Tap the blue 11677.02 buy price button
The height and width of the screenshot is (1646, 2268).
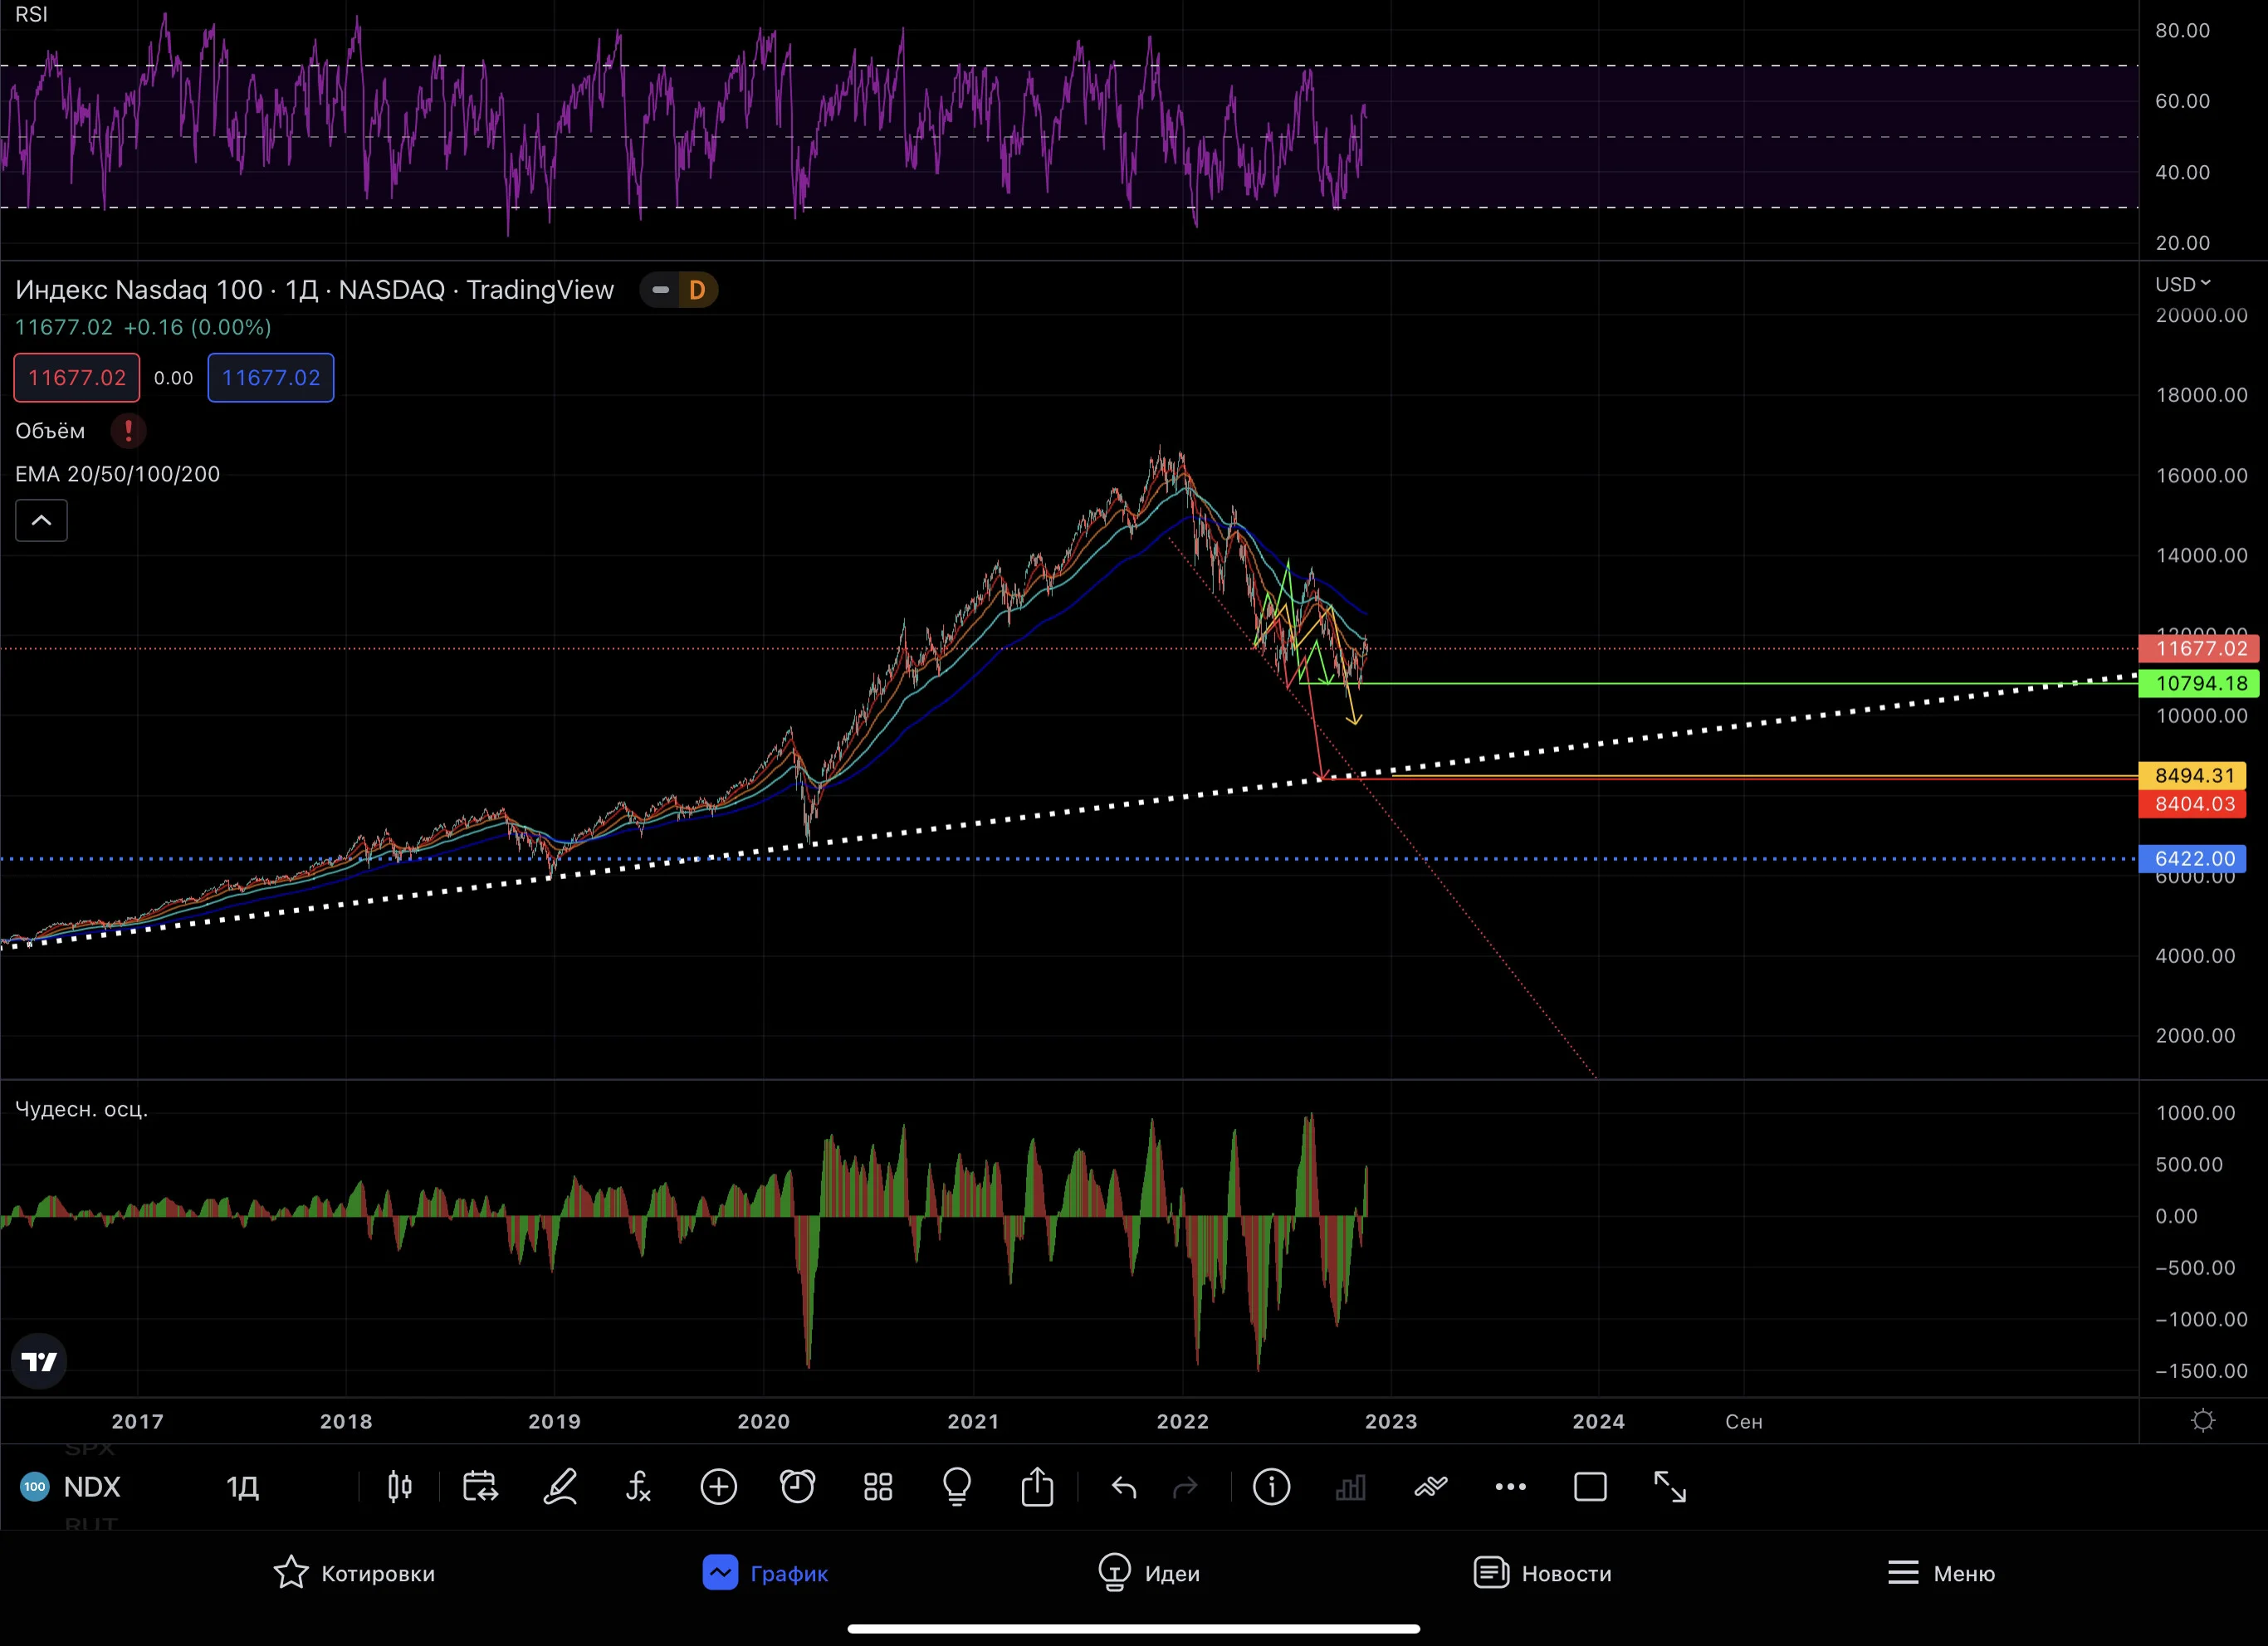coord(271,378)
